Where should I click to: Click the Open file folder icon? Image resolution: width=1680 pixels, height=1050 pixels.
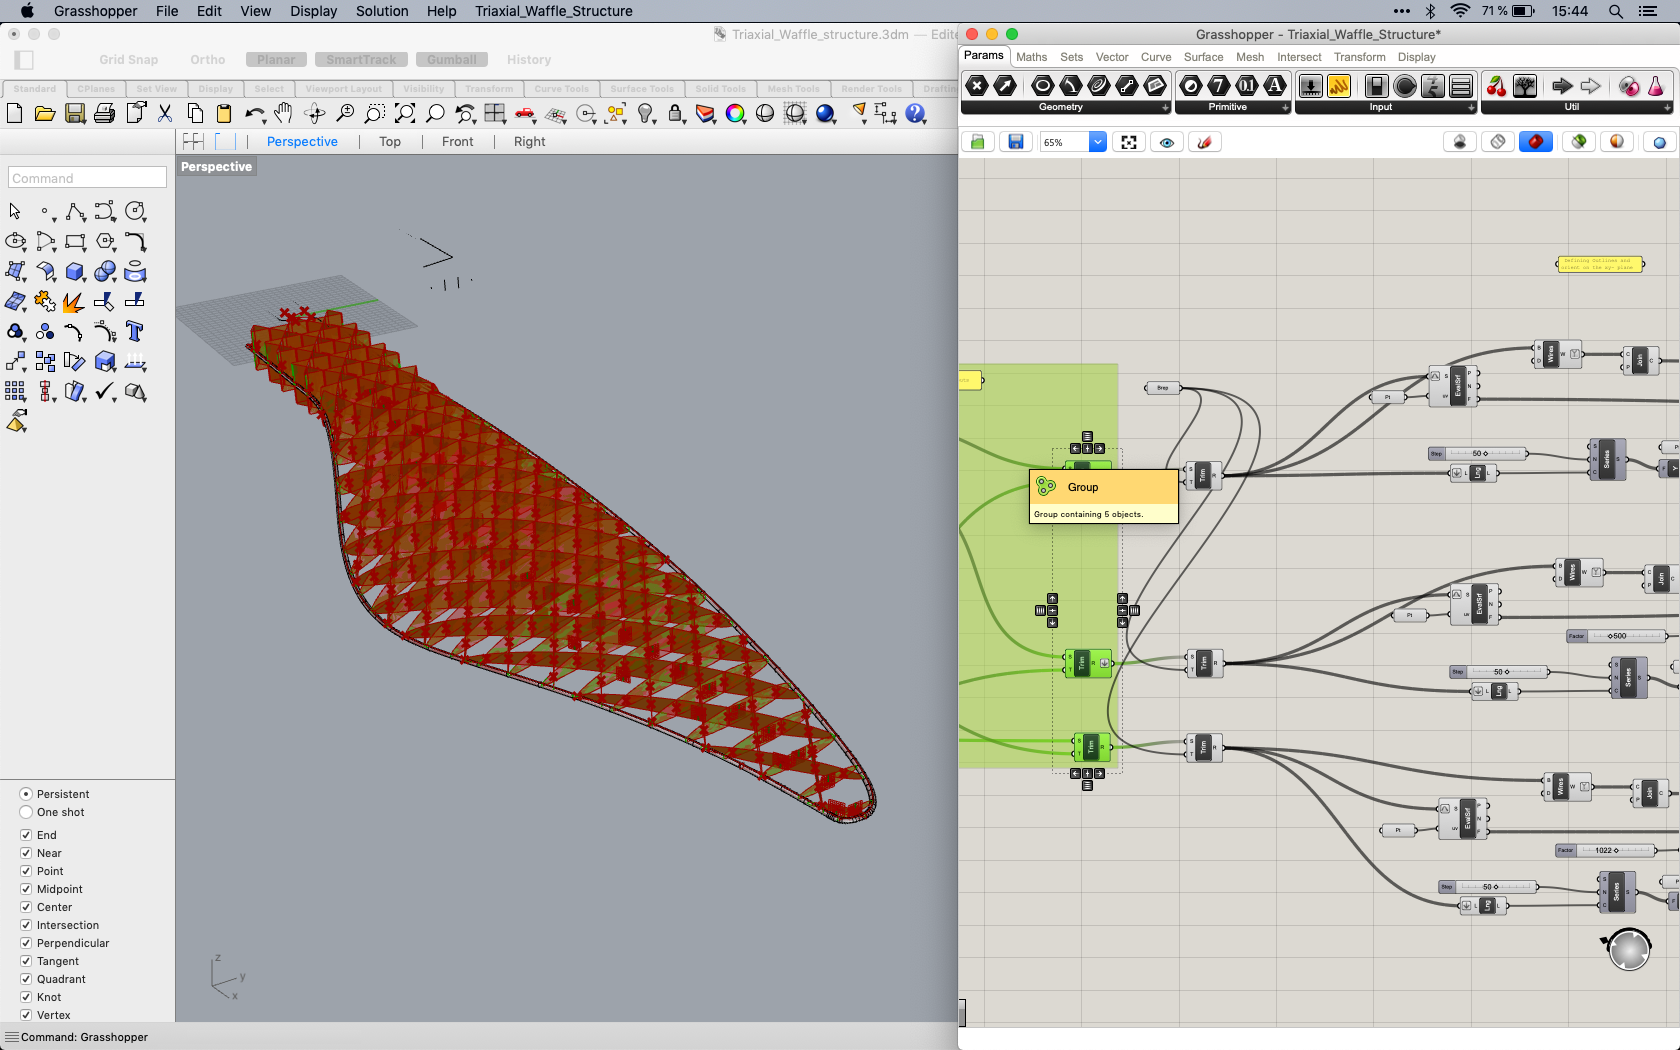coord(45,114)
